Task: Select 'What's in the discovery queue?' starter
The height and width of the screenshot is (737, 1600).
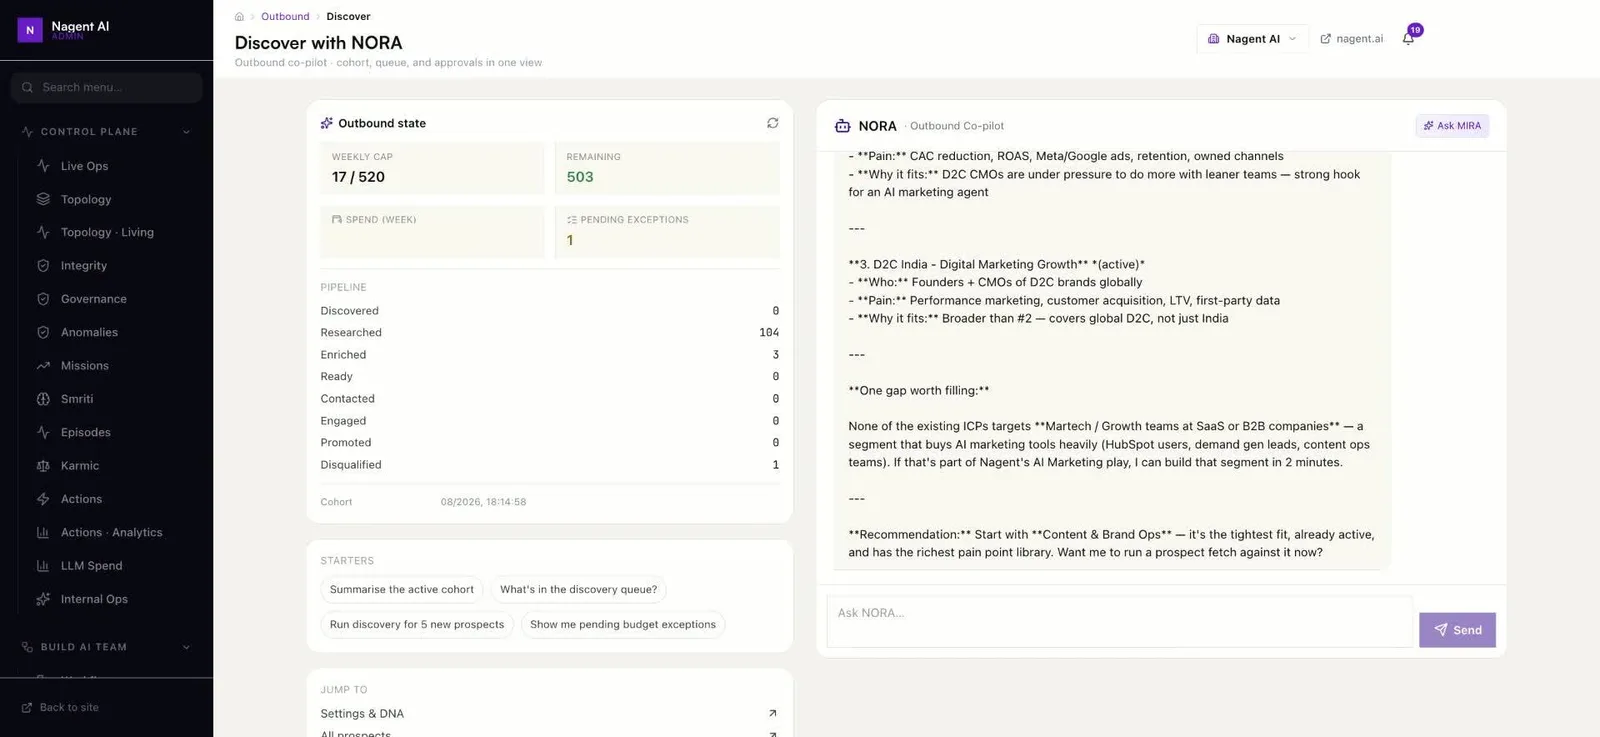Action: pyautogui.click(x=578, y=590)
